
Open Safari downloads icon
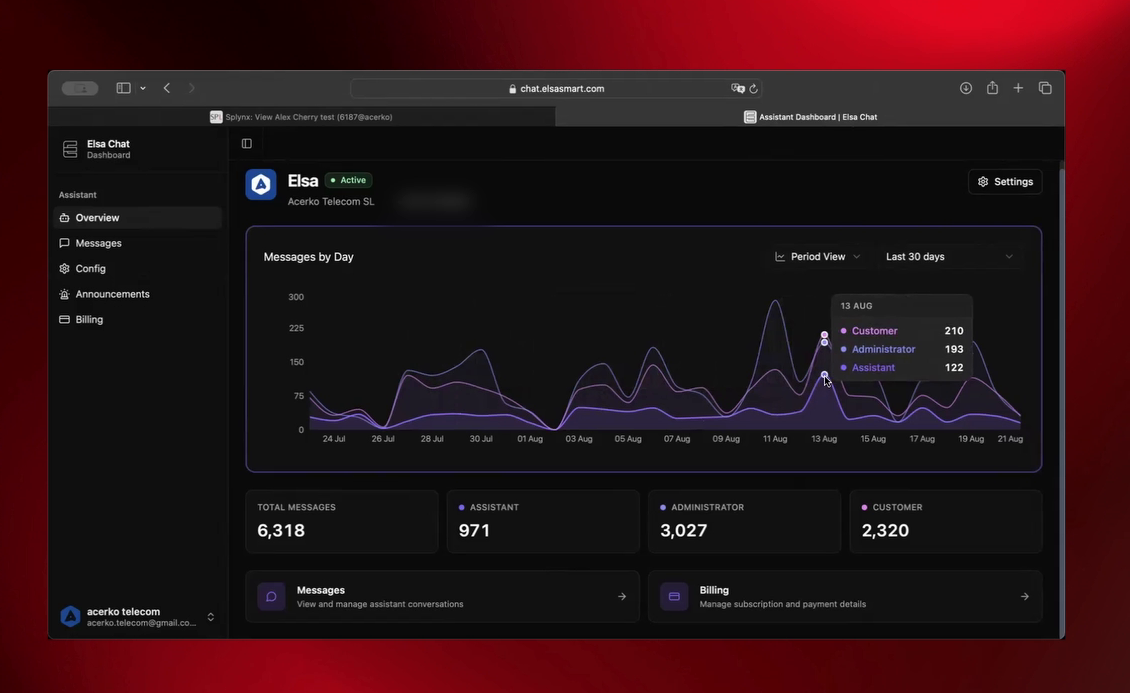(966, 88)
